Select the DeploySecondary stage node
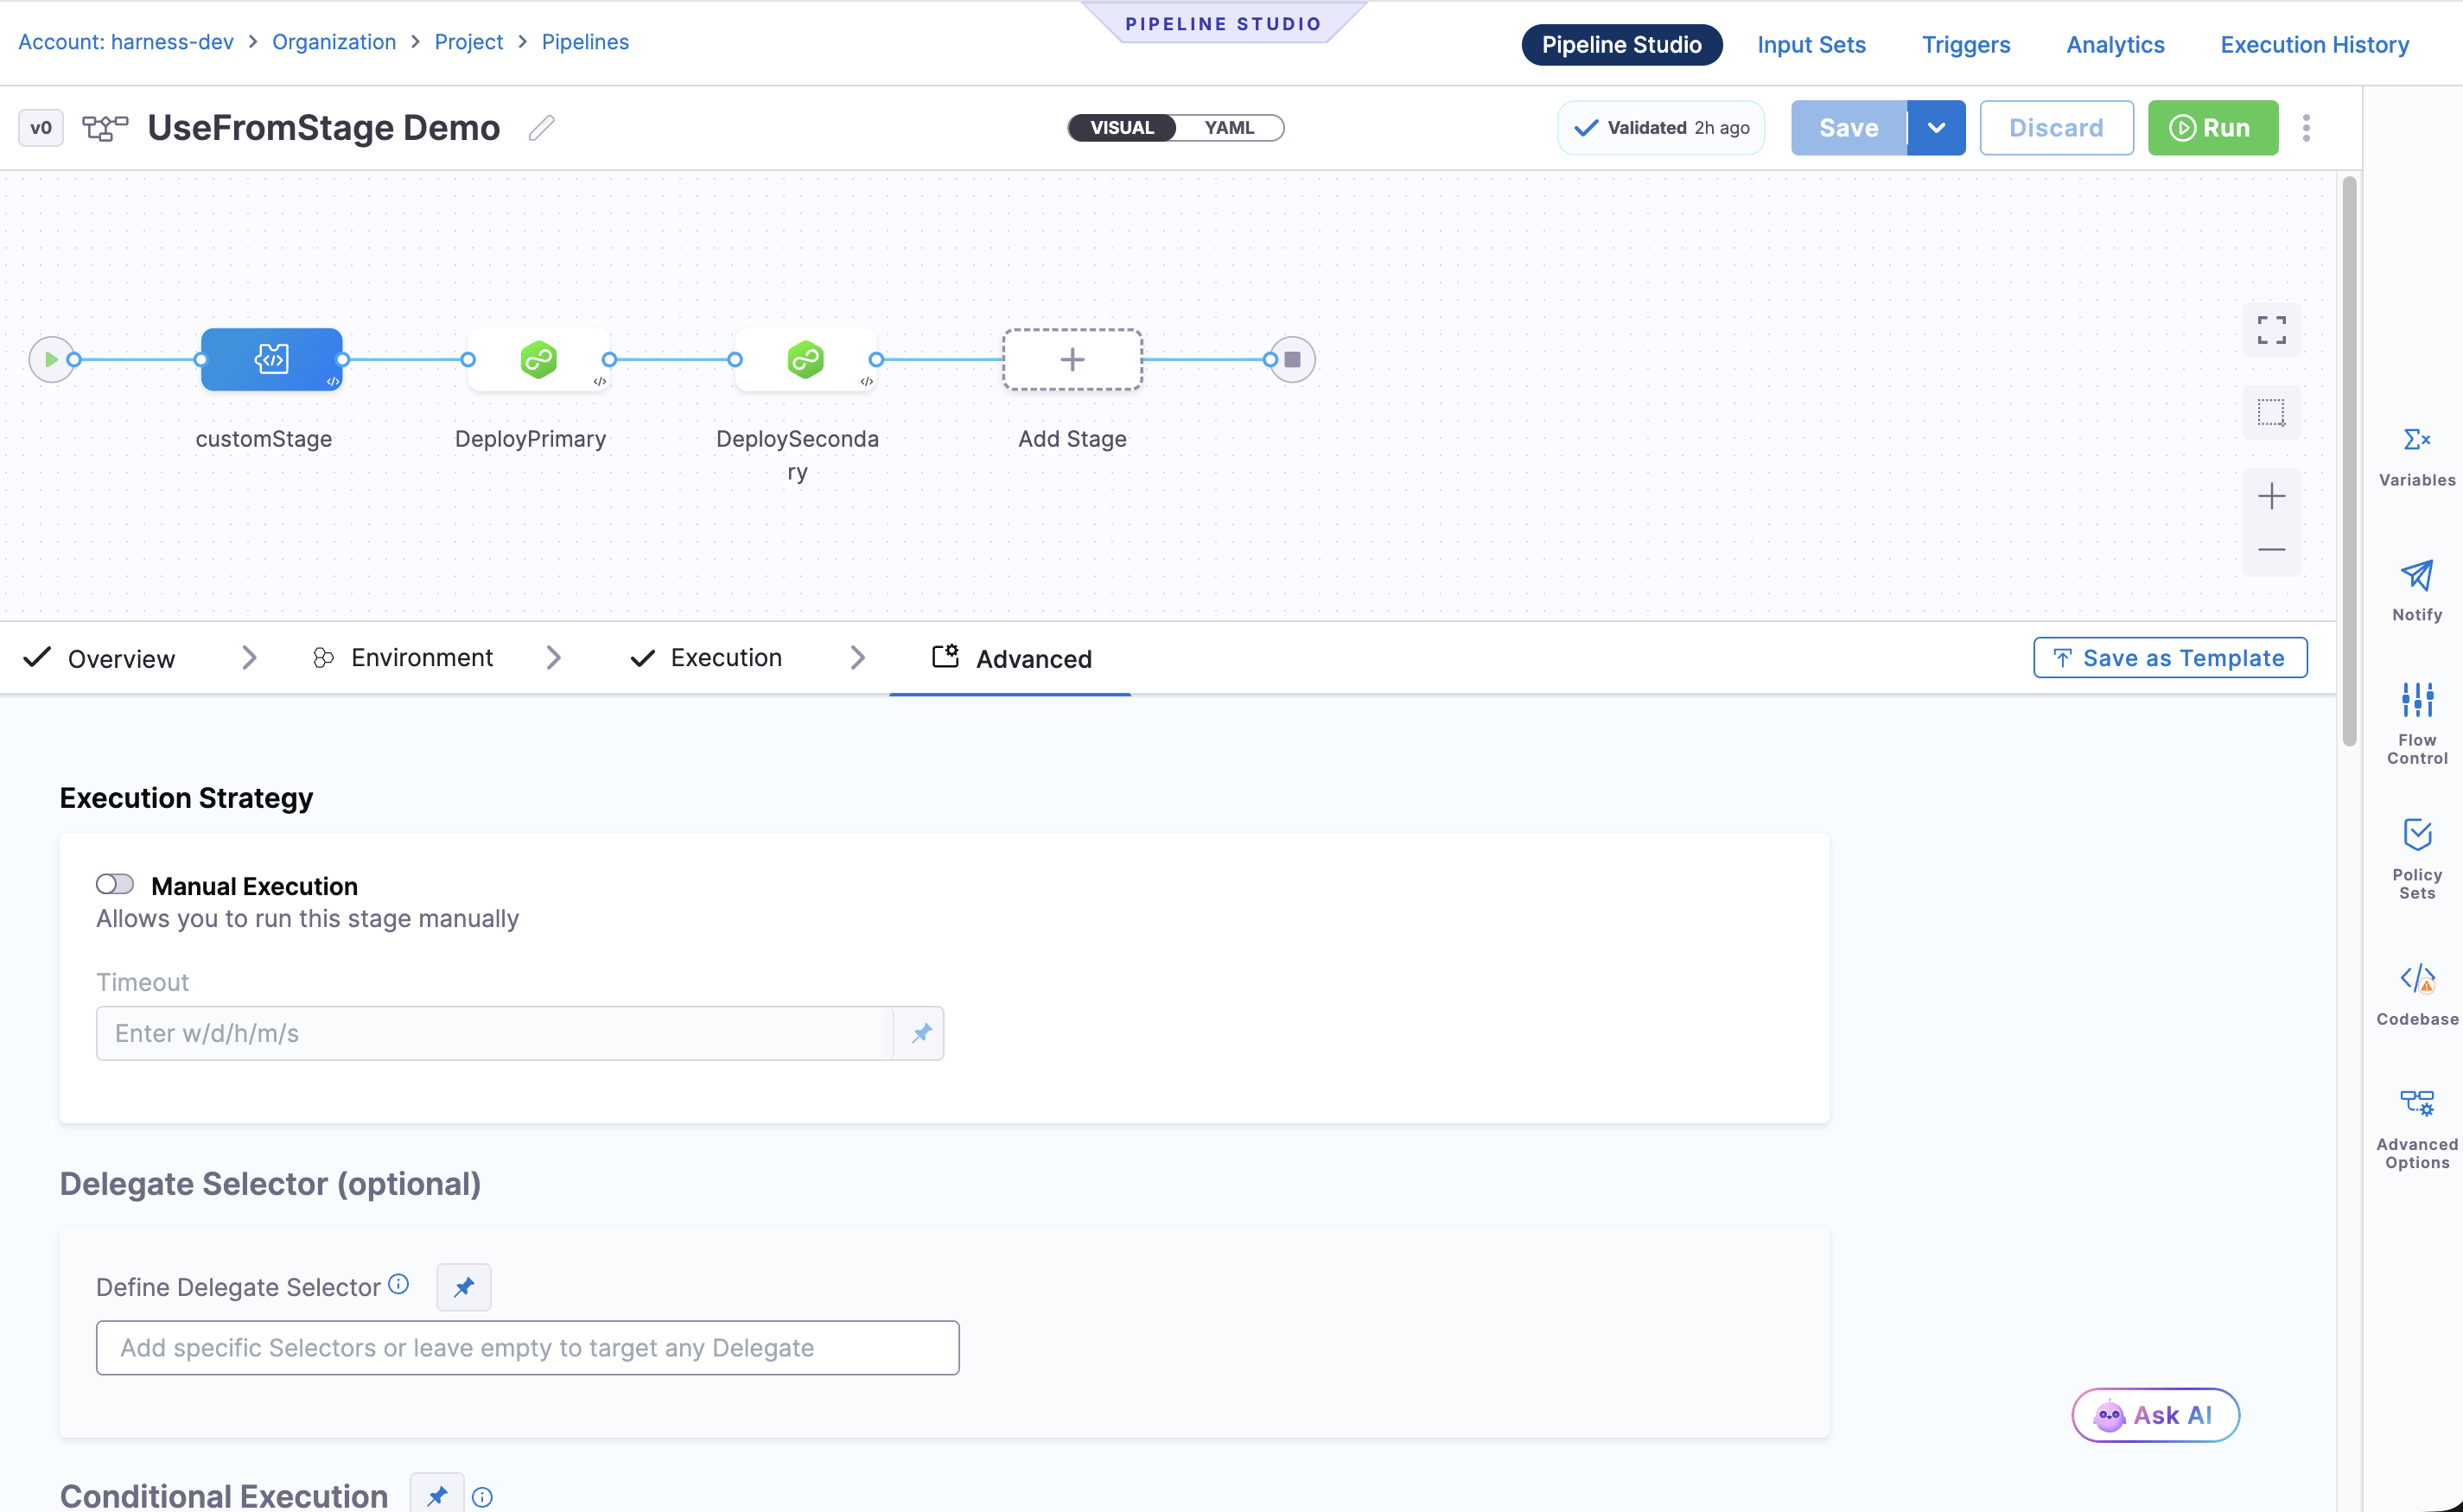Screen dimensions: 2463x1512 tap(805, 359)
